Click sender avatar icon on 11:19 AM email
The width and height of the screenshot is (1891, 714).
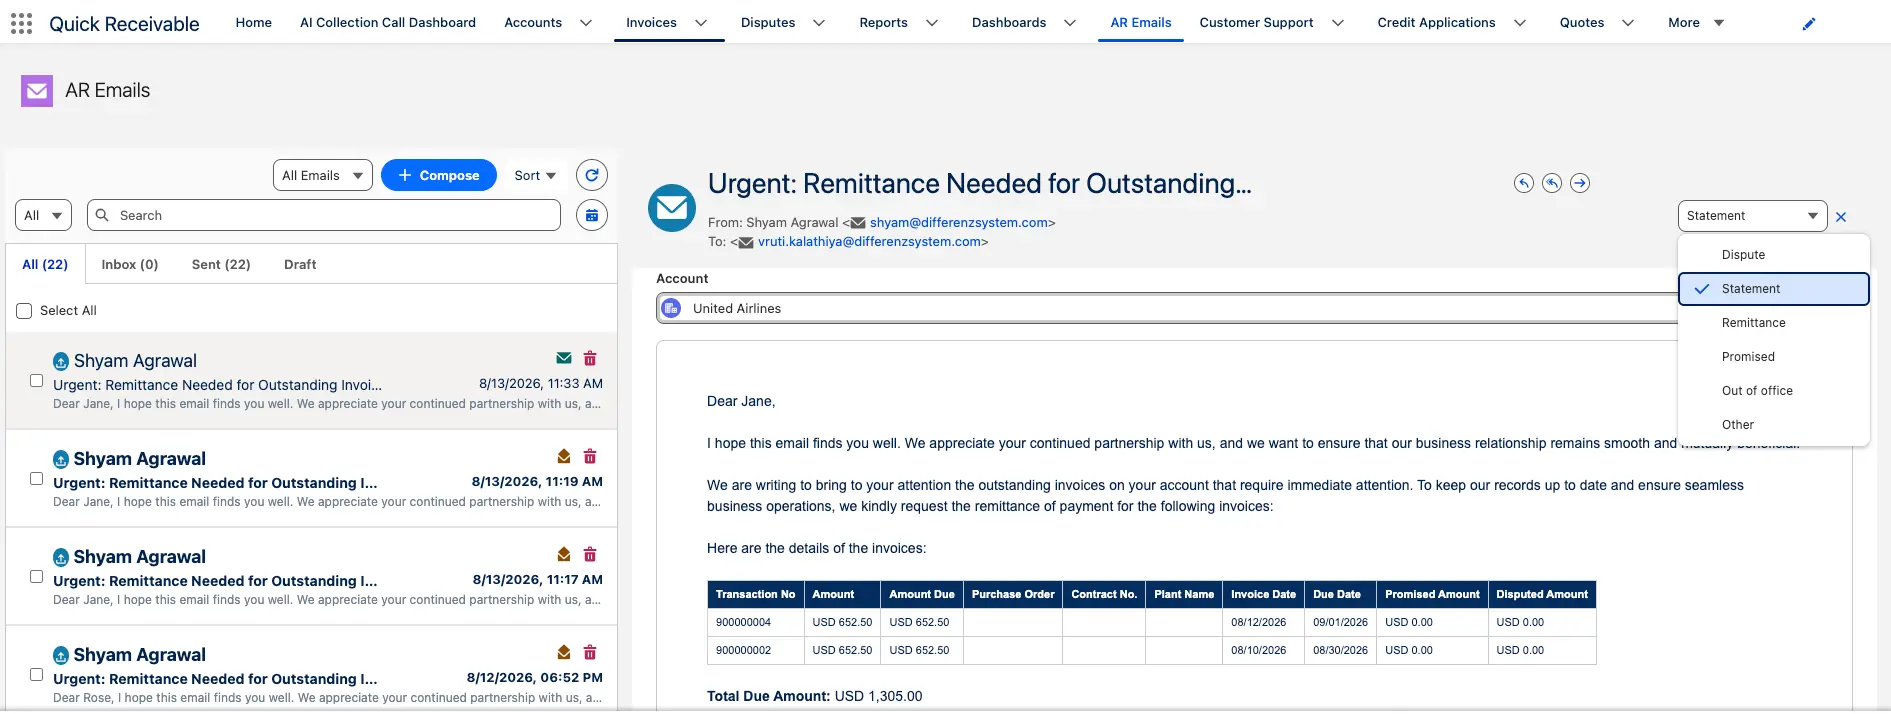[61, 459]
